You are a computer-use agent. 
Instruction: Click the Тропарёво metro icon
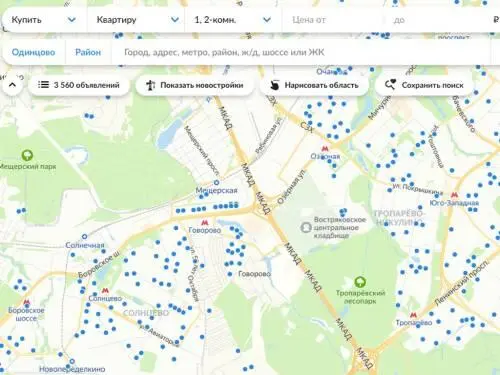pyautogui.click(x=413, y=315)
